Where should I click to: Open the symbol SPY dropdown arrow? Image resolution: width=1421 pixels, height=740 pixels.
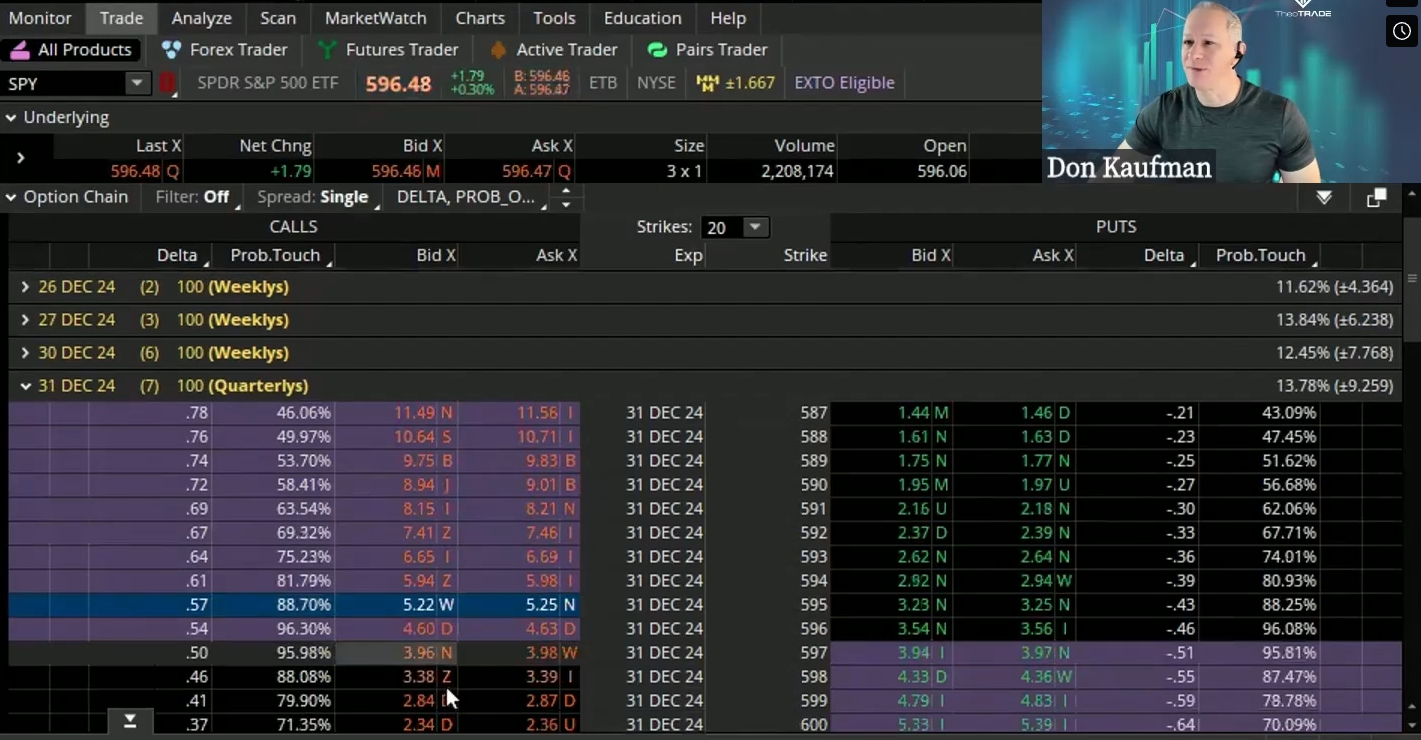click(x=137, y=83)
